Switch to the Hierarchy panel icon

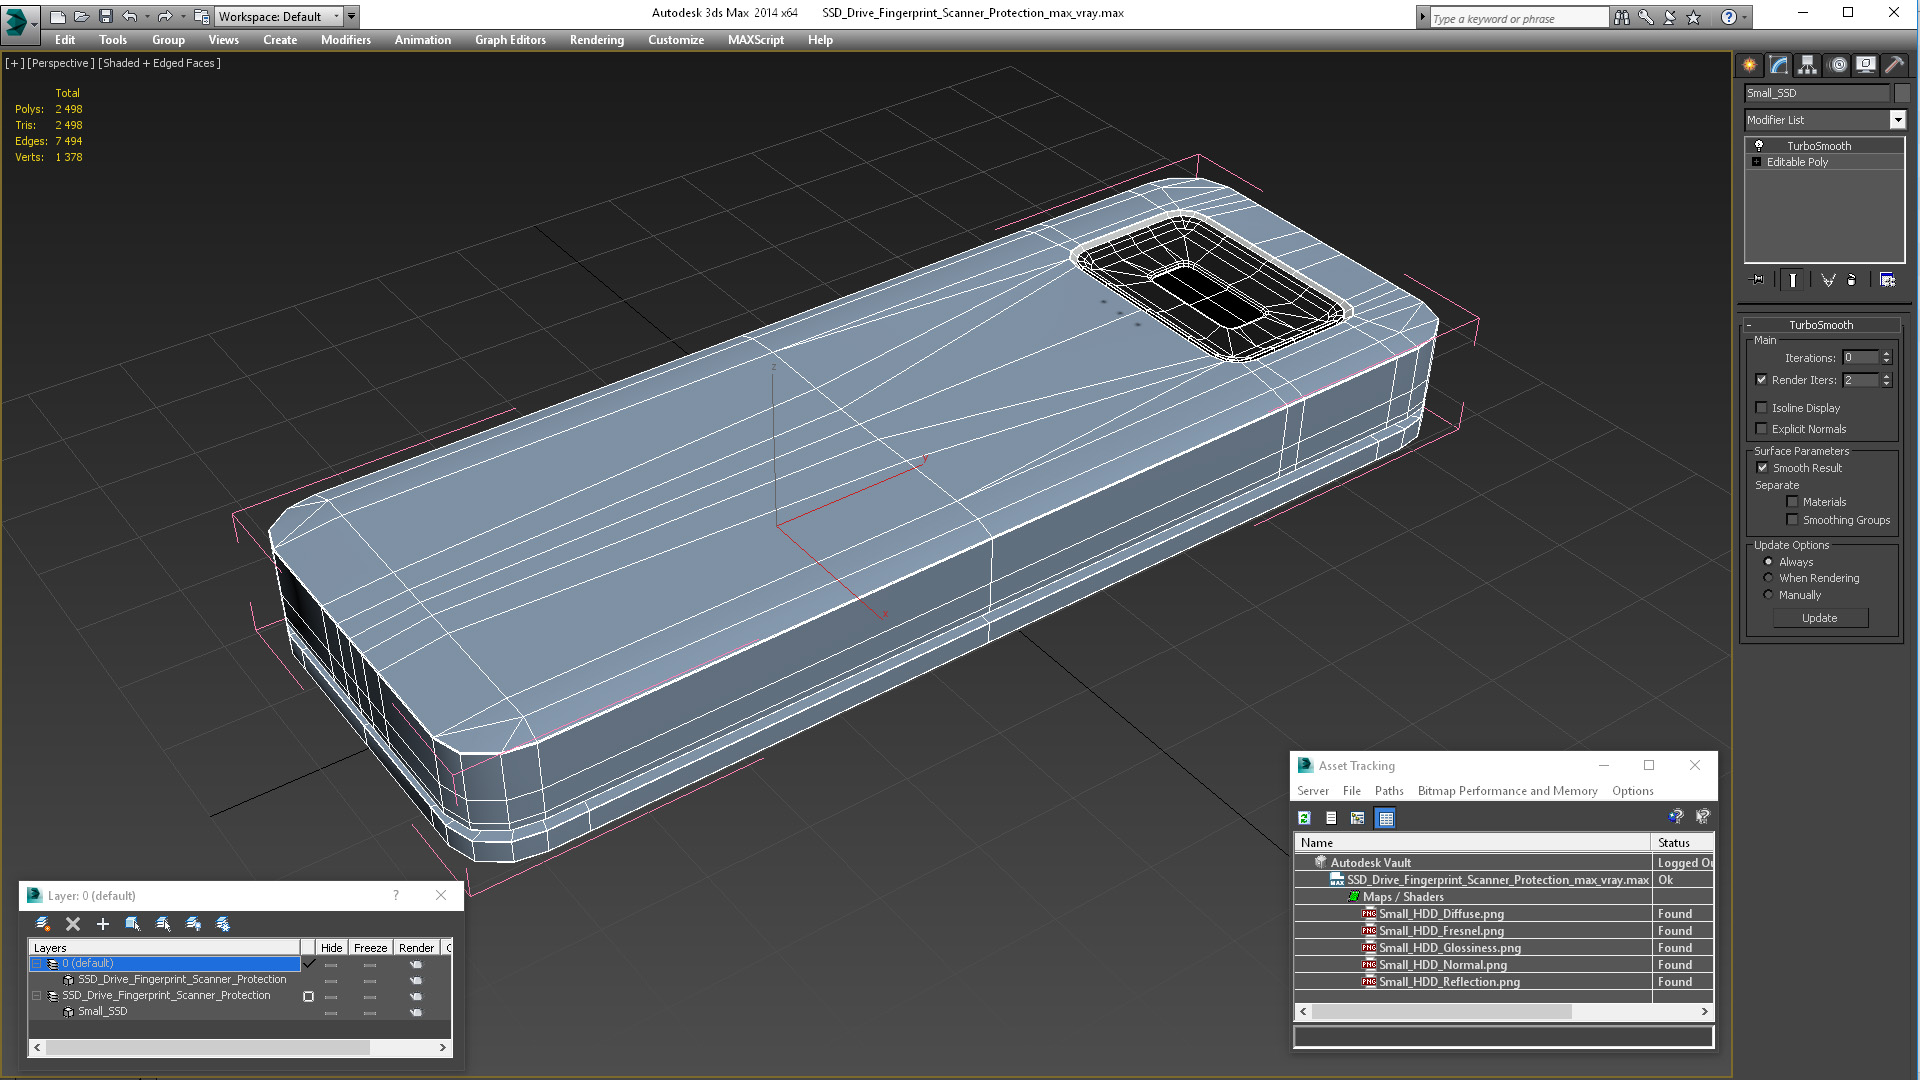coord(1807,65)
